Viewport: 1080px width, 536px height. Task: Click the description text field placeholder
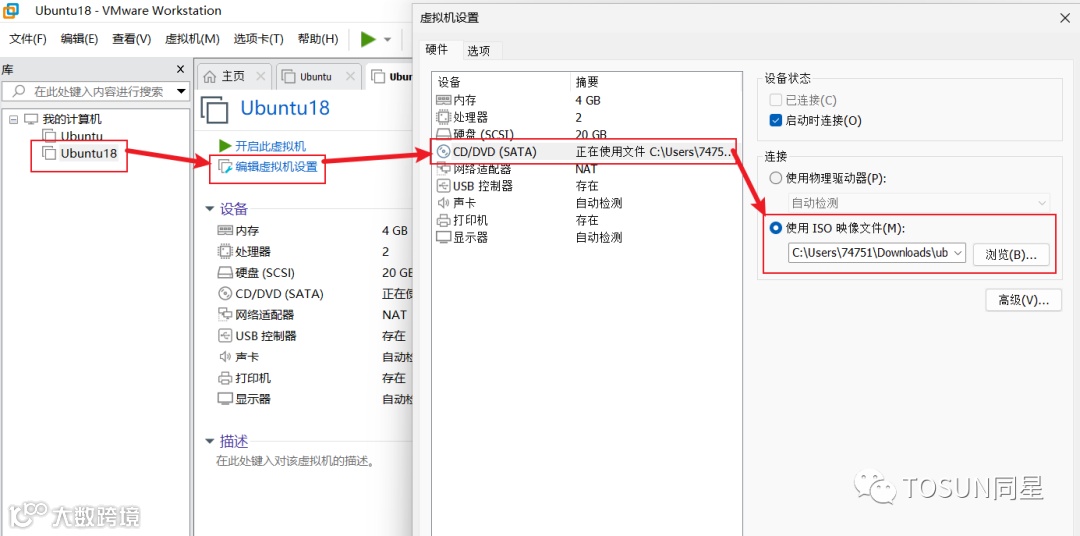click(295, 461)
